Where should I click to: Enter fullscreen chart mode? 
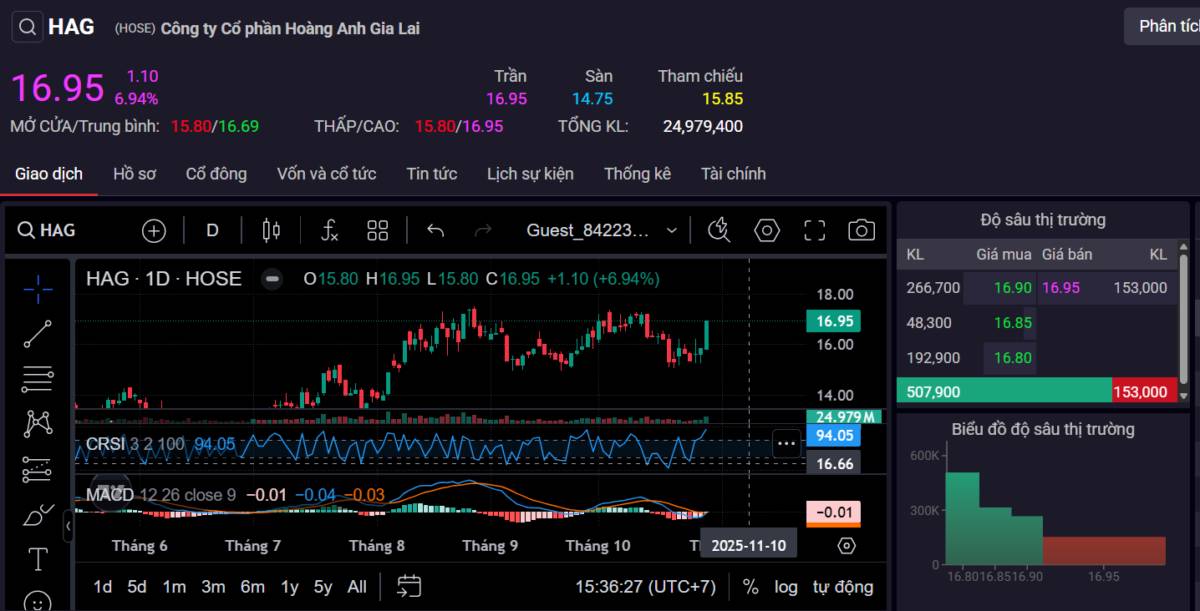tap(815, 231)
